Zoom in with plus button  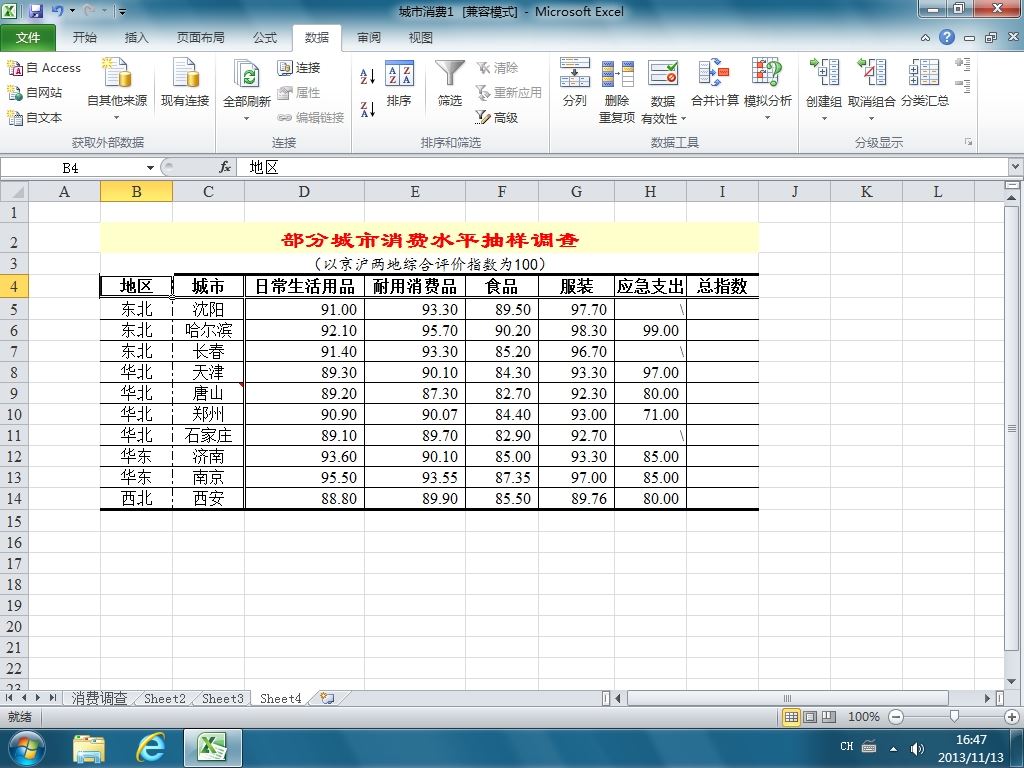(x=1013, y=717)
